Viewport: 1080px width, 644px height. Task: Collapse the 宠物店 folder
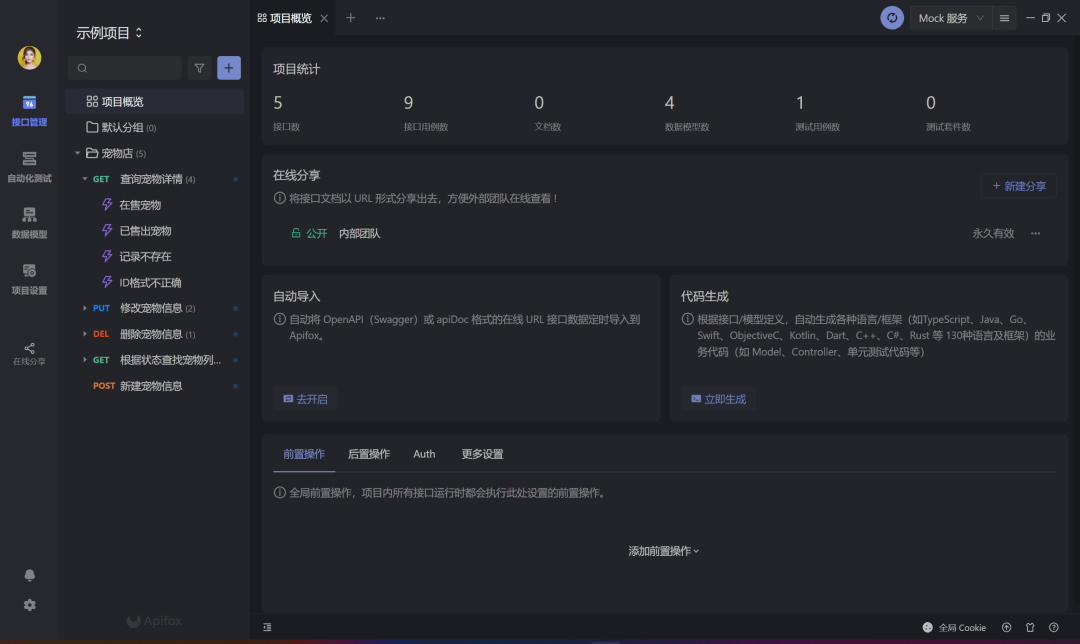pos(78,153)
